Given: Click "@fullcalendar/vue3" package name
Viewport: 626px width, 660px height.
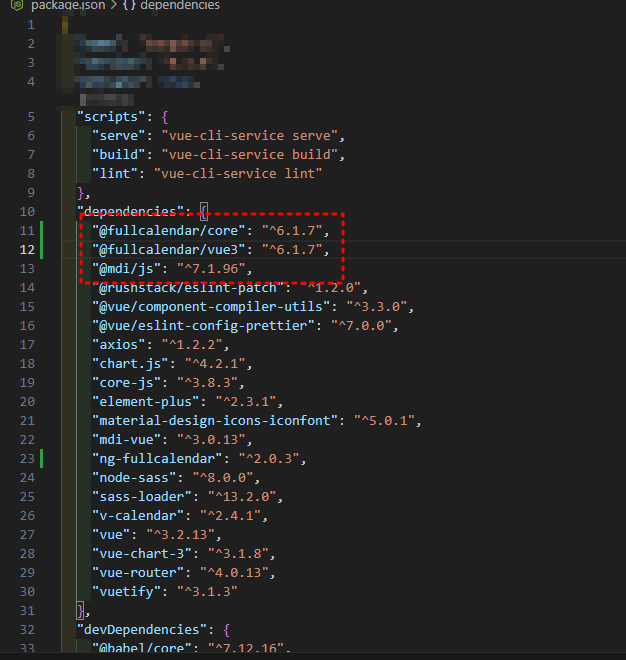Looking at the screenshot, I should coord(169,250).
